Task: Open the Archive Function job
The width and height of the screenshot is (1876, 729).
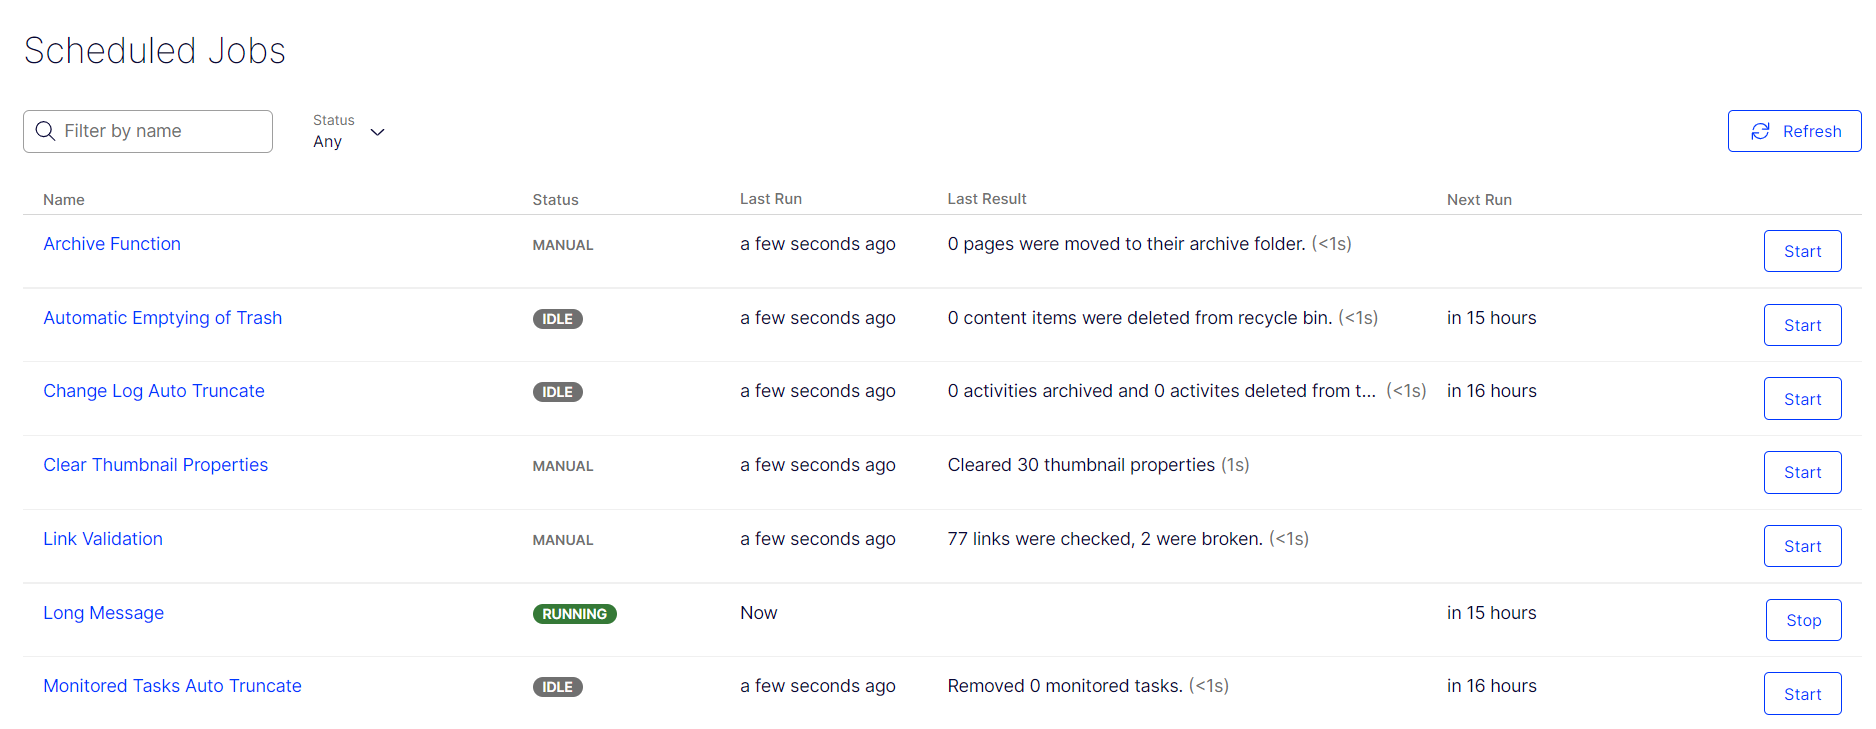Action: coord(112,244)
